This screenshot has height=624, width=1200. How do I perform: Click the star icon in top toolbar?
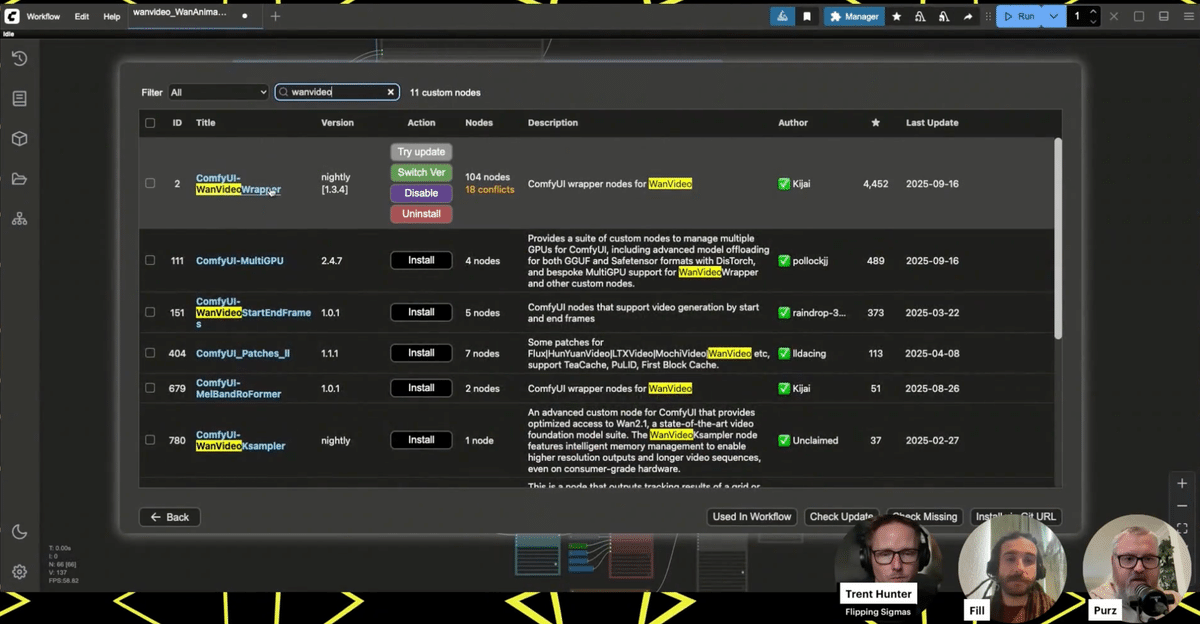pyautogui.click(x=896, y=16)
